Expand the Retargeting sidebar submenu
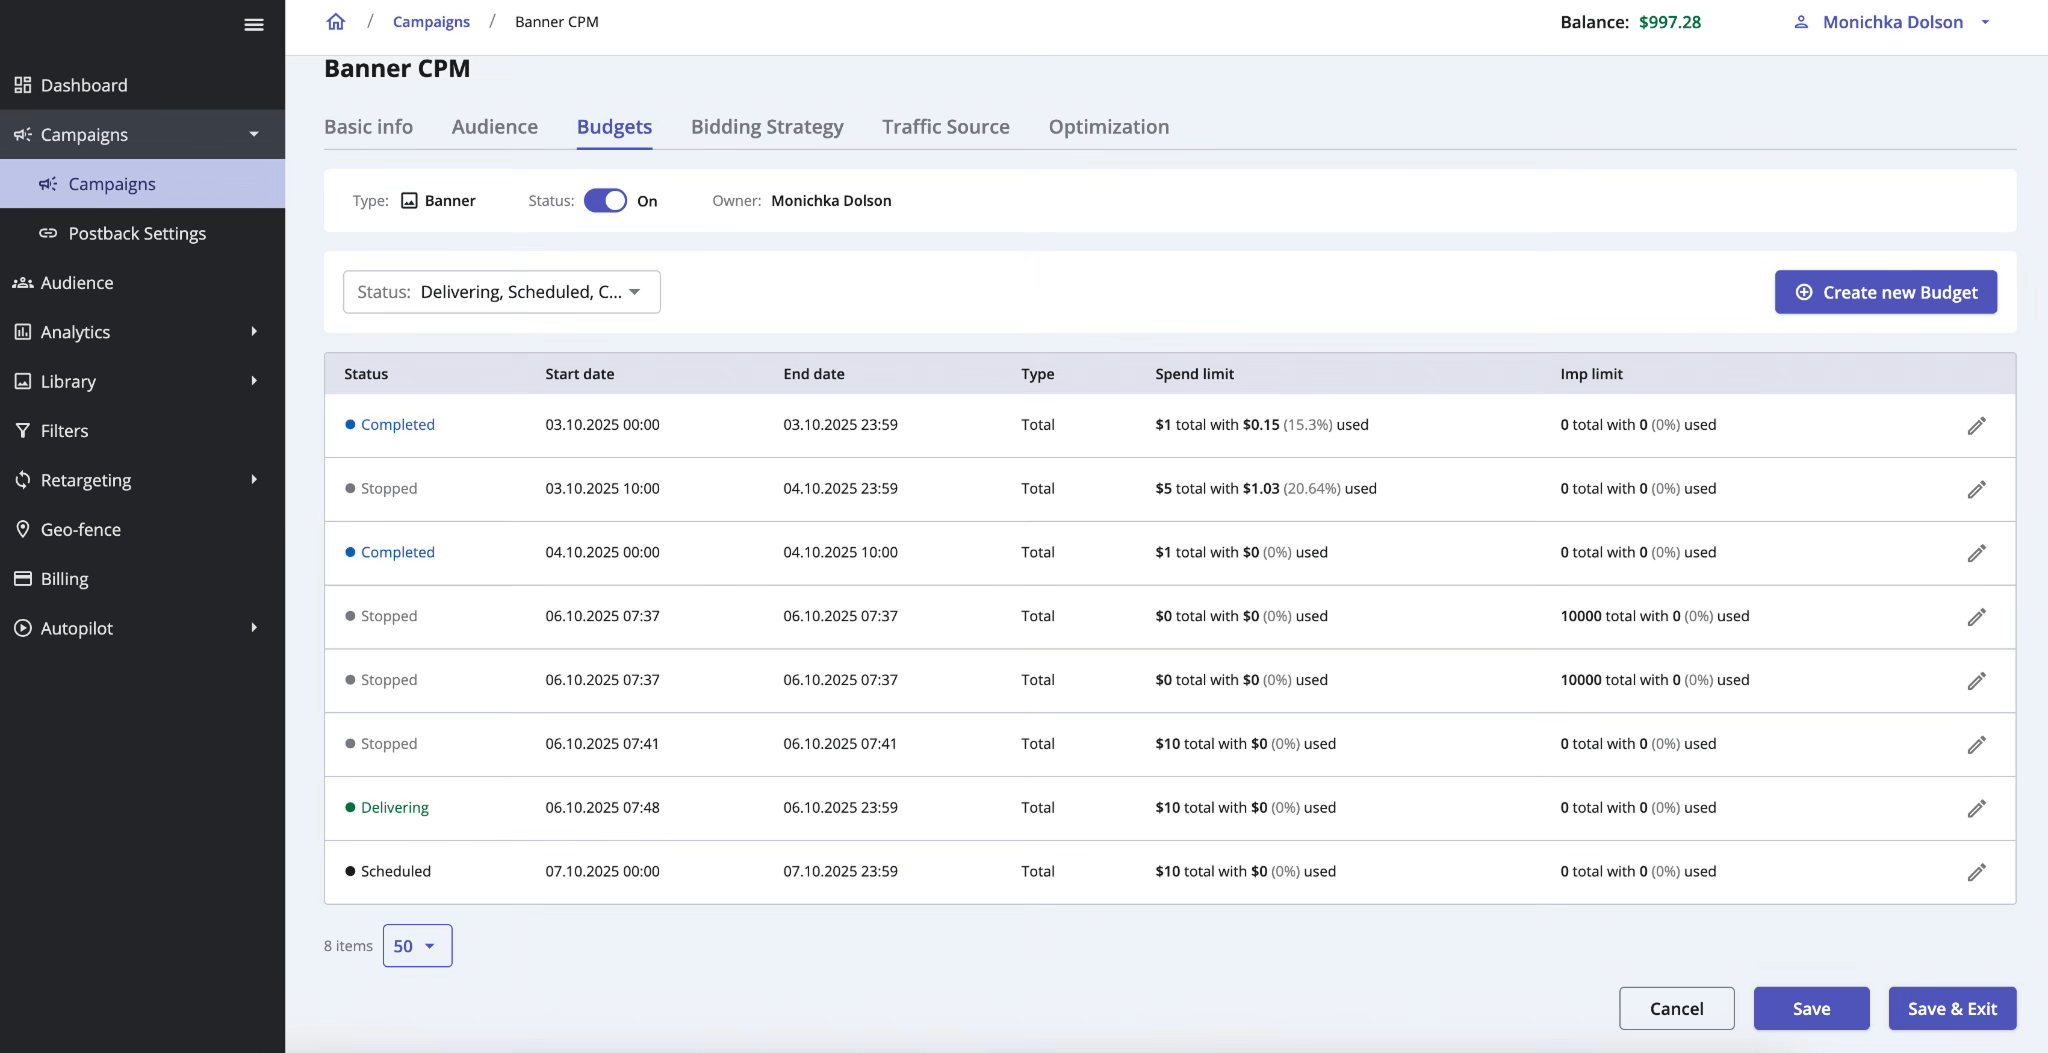Screen dimensions: 2048x1053 [254, 479]
